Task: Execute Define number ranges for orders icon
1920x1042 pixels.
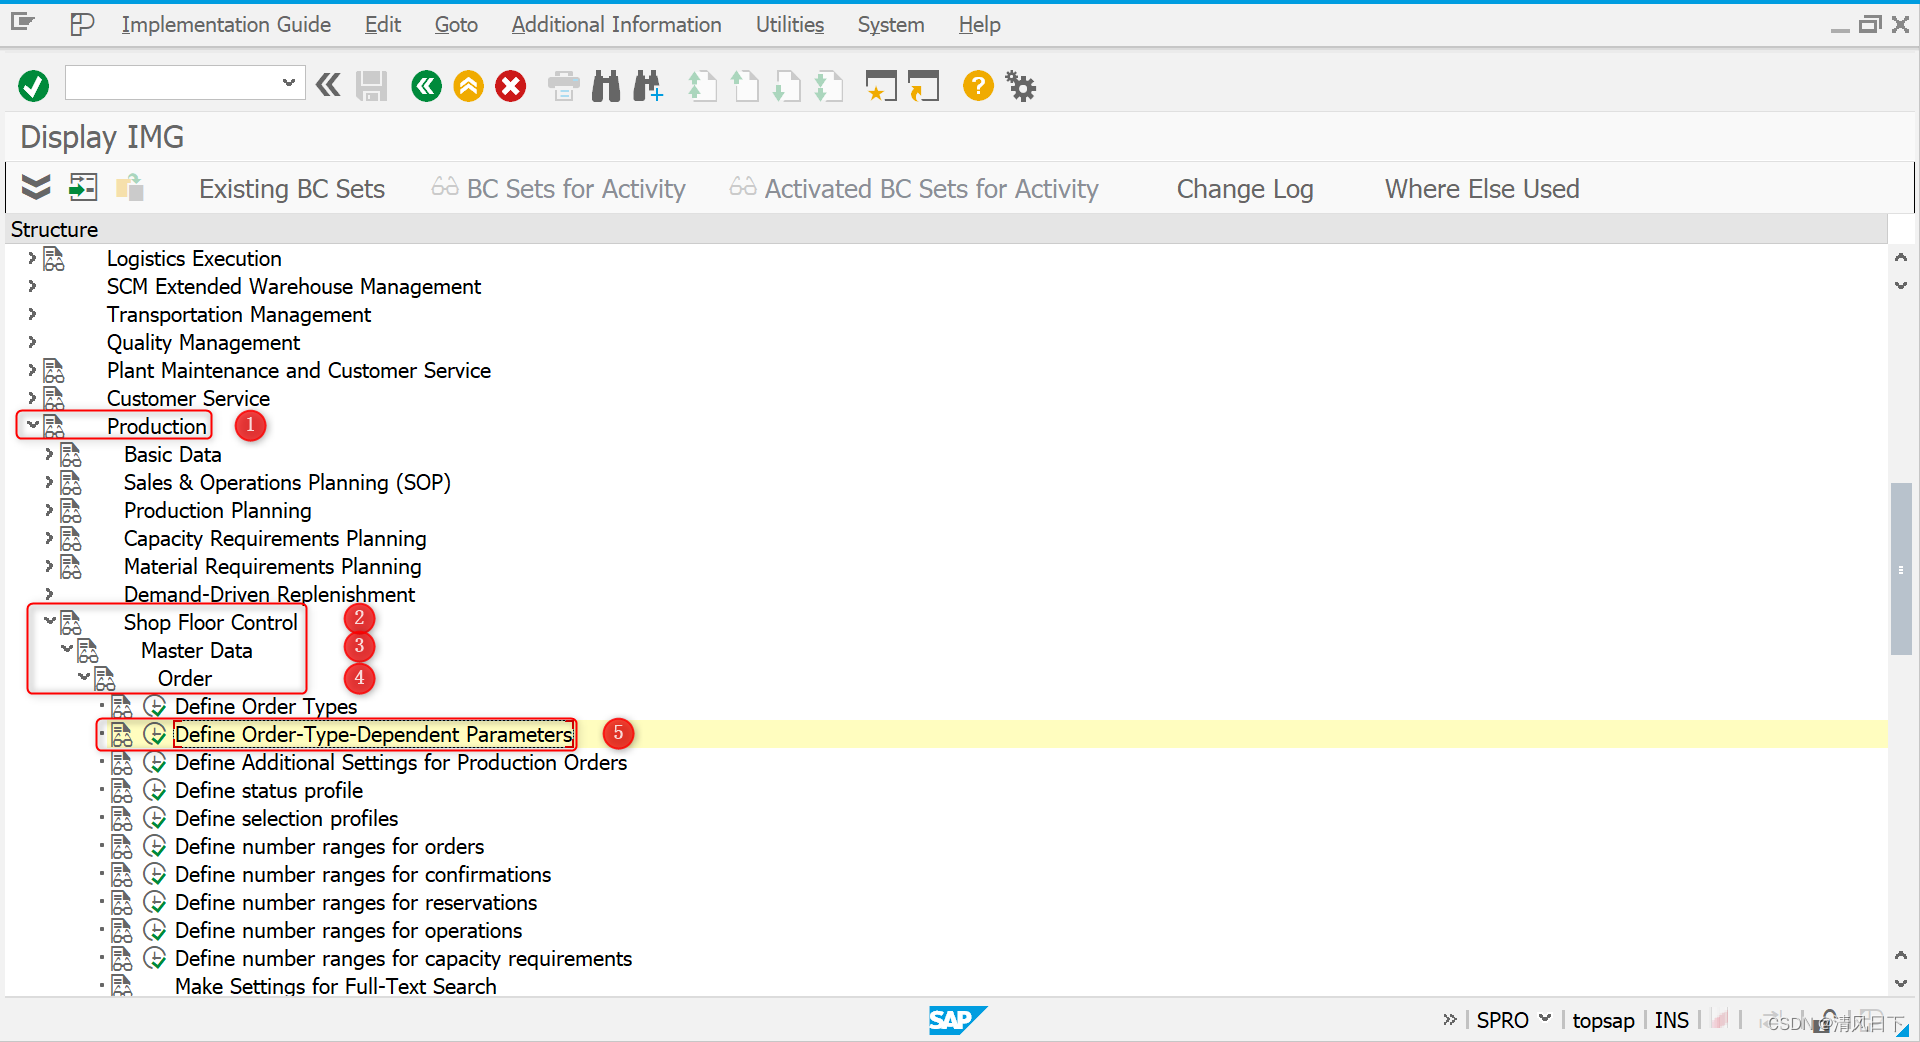Action: click(x=155, y=846)
